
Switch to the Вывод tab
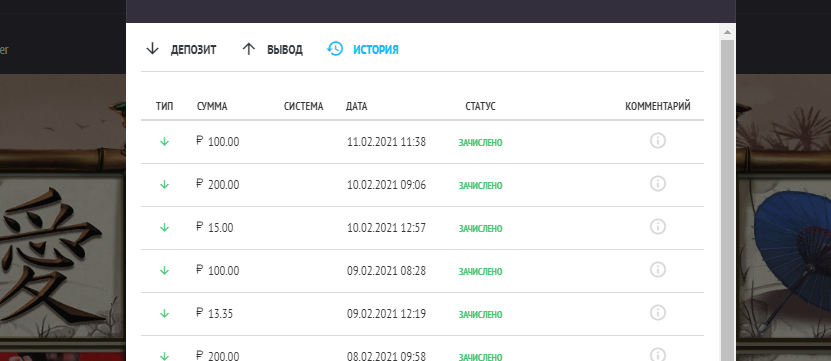272,49
